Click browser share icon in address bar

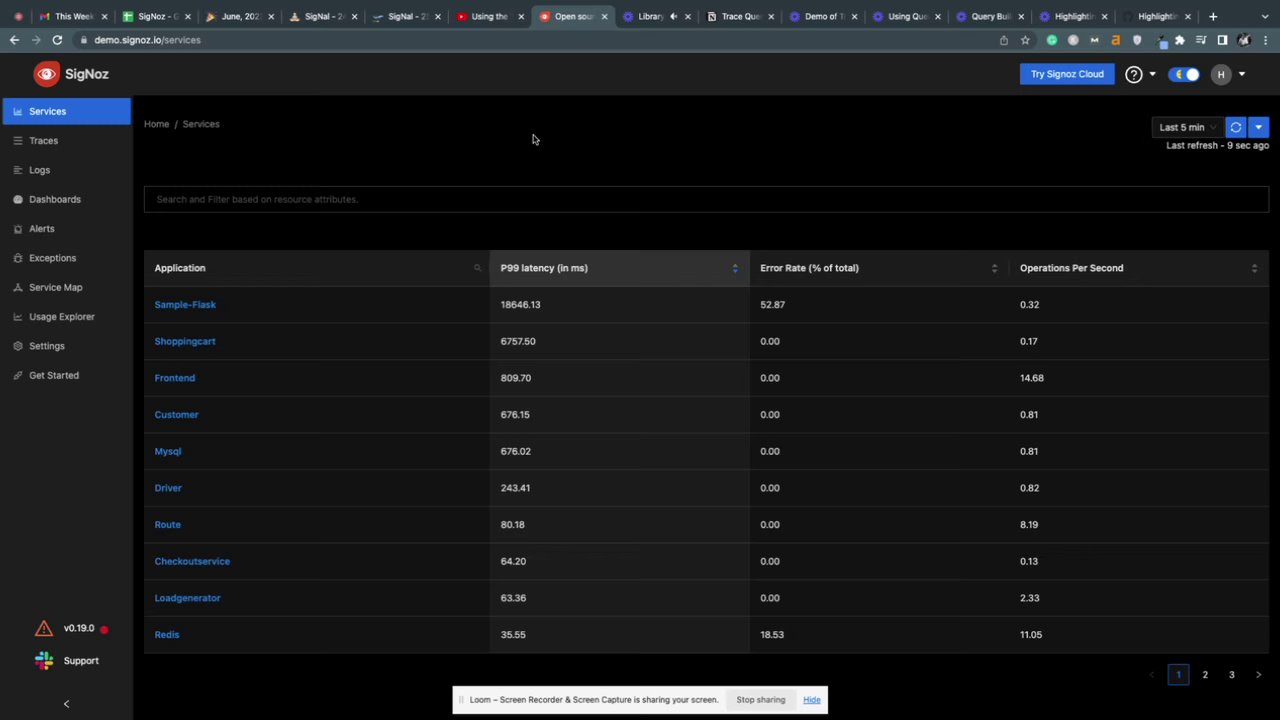click(x=1004, y=40)
